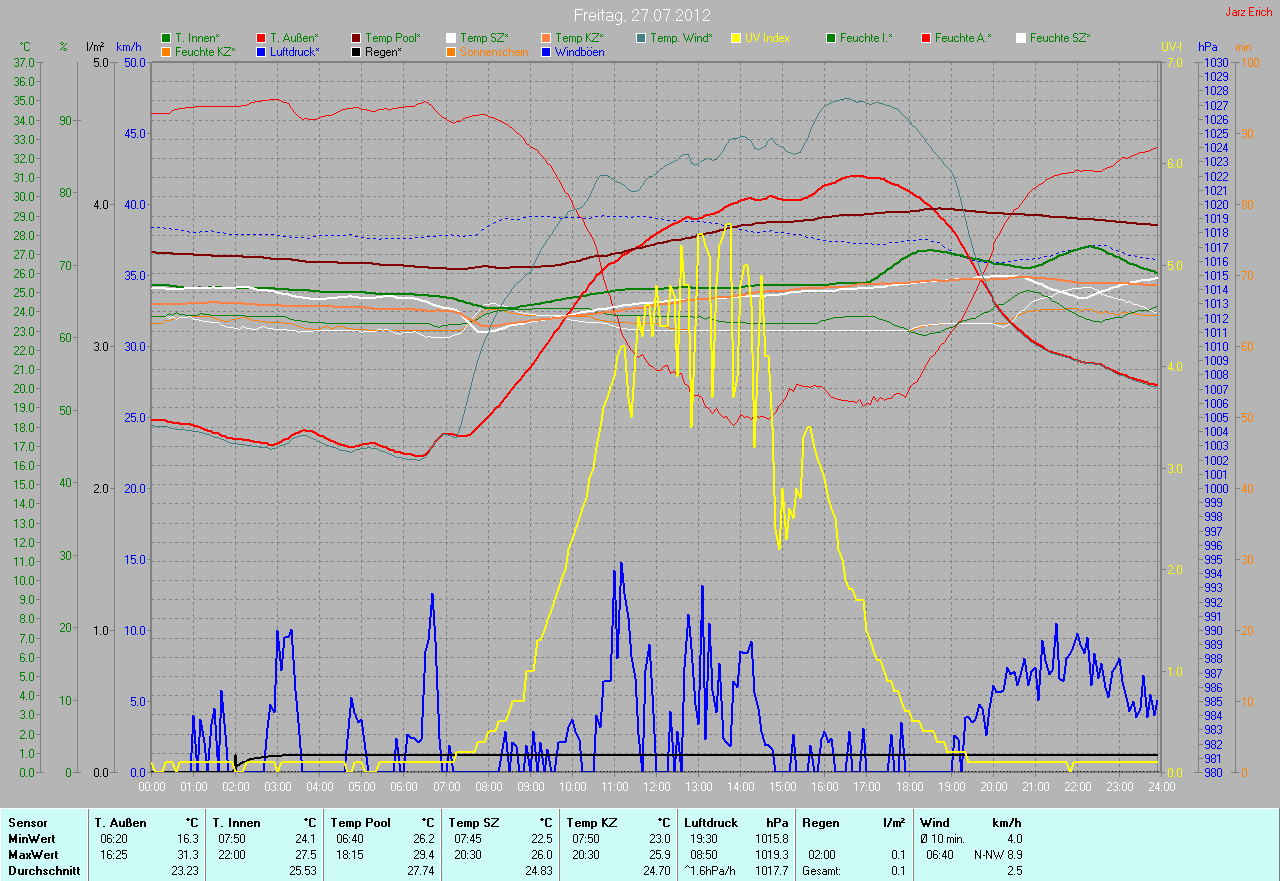Click the Temp SZ minimum value 22.5
The image size is (1280, 881).
click(x=541, y=839)
